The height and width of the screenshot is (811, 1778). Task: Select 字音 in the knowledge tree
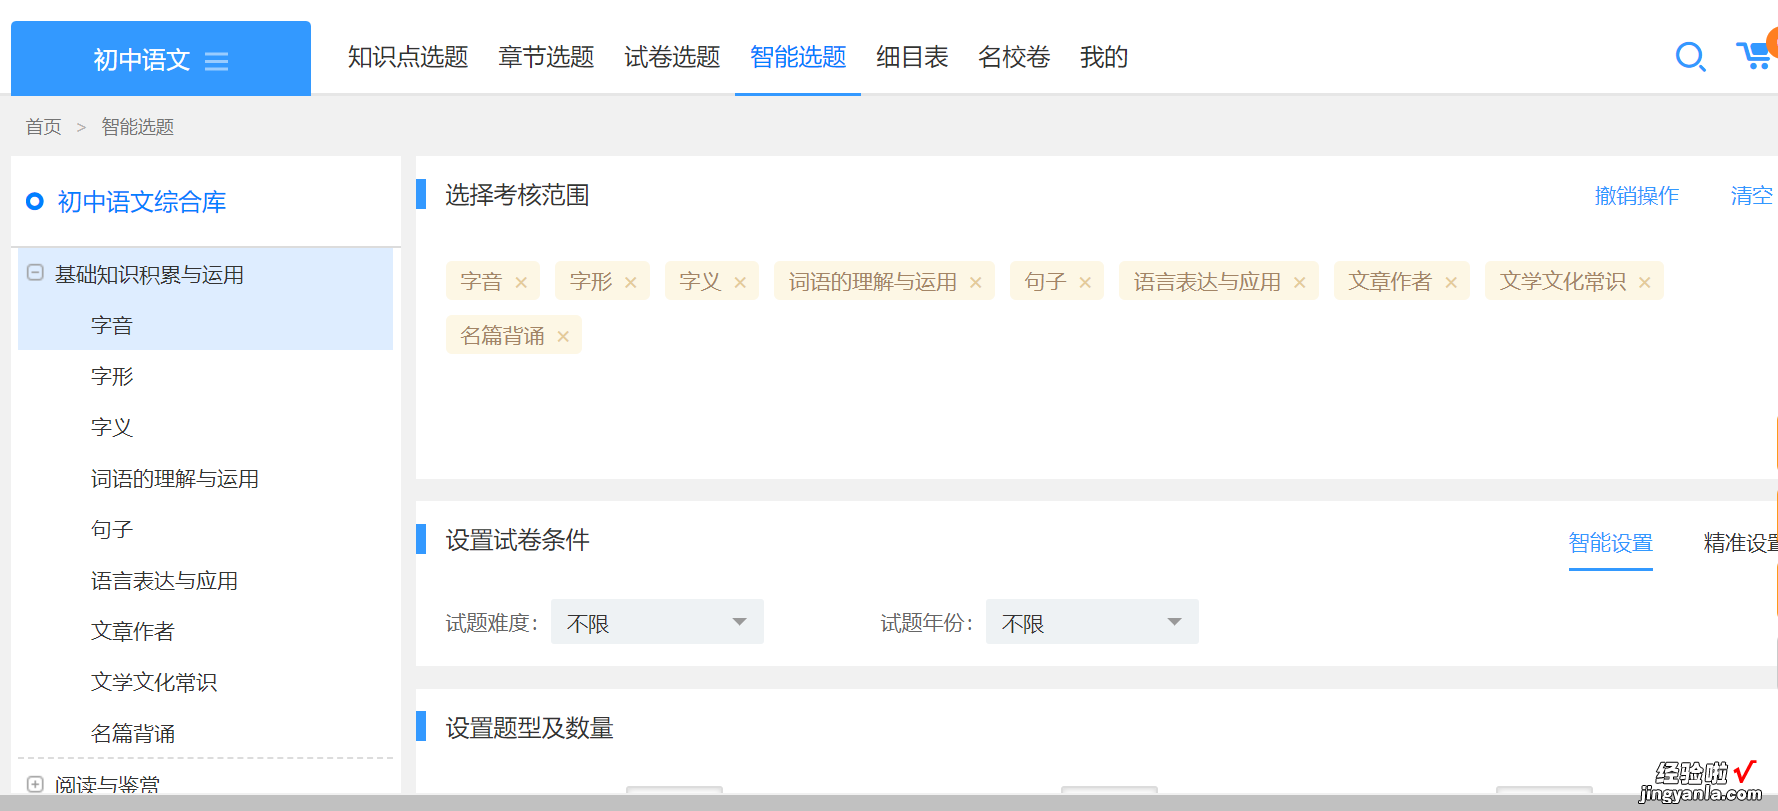[111, 326]
